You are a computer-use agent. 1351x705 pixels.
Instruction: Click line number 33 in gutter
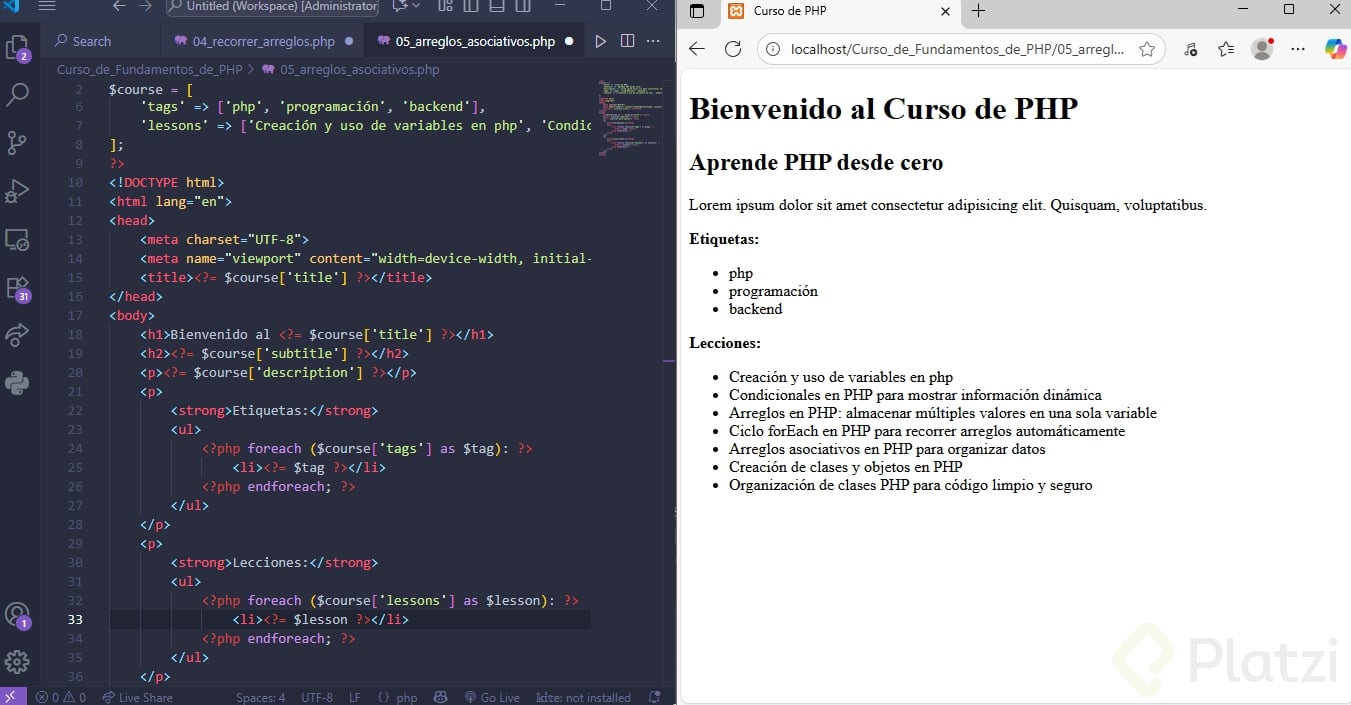click(75, 620)
